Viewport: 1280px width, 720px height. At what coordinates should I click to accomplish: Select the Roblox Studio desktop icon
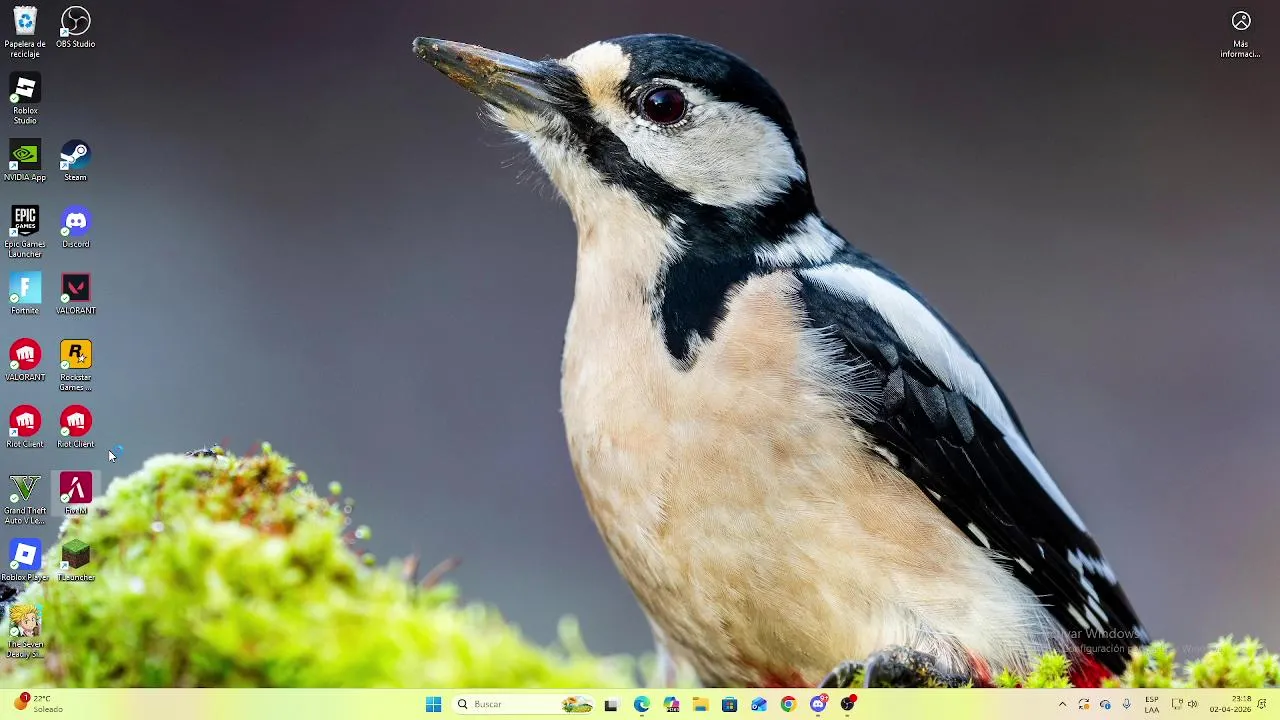pos(25,99)
